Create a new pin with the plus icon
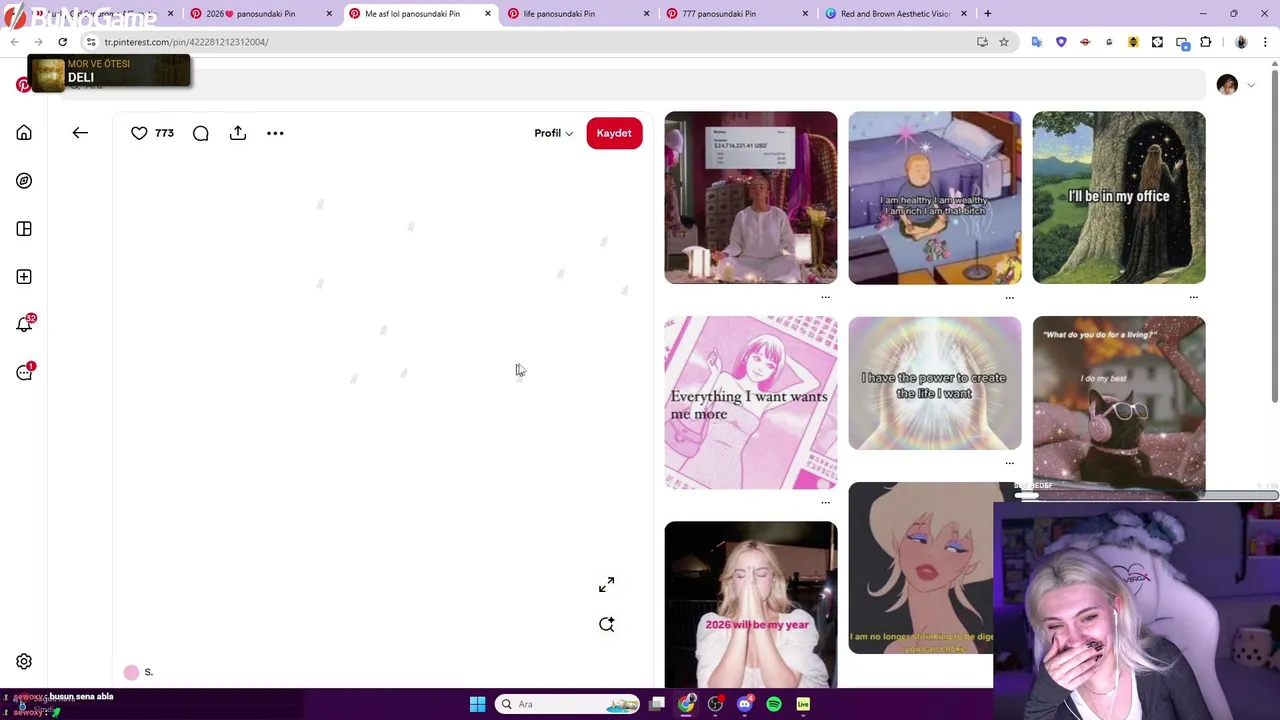The width and height of the screenshot is (1280, 720). coord(24,277)
